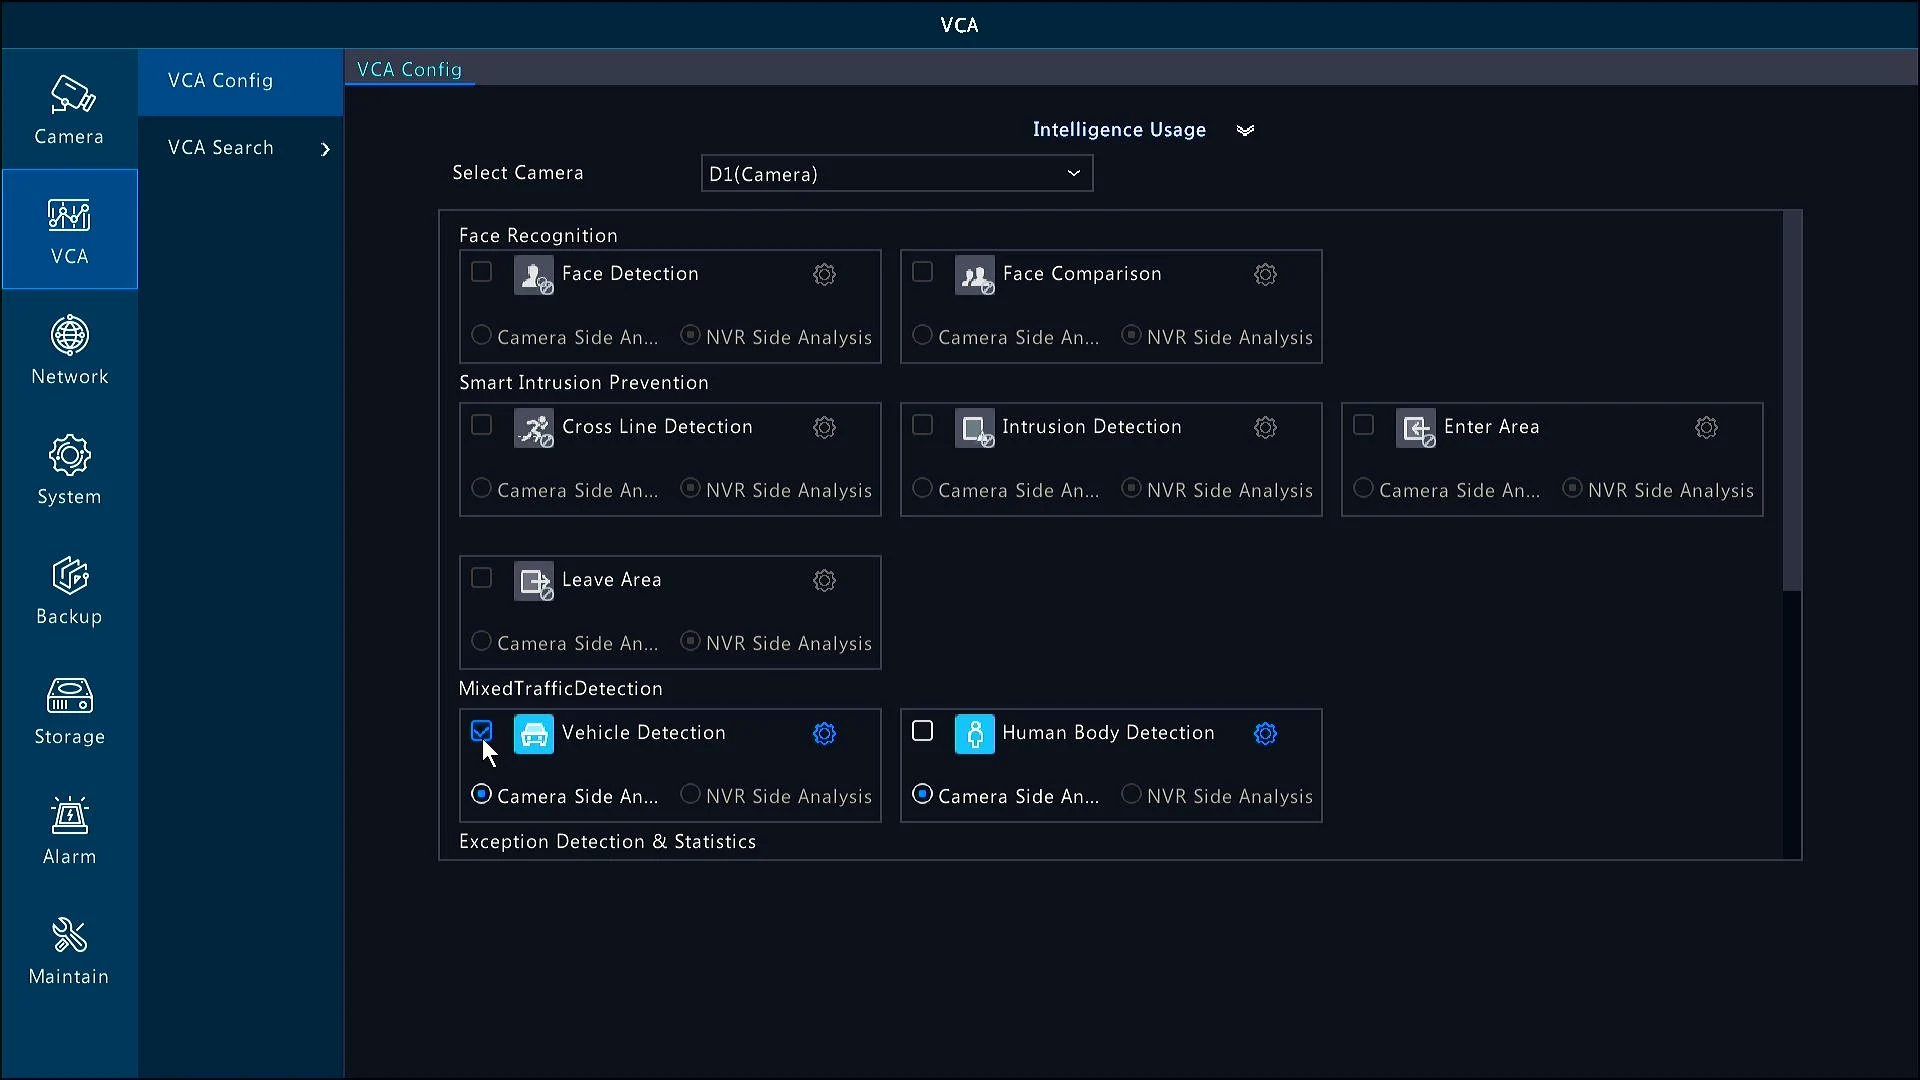Click the Human Body Detection icon
The height and width of the screenshot is (1080, 1920).
pos(975,732)
